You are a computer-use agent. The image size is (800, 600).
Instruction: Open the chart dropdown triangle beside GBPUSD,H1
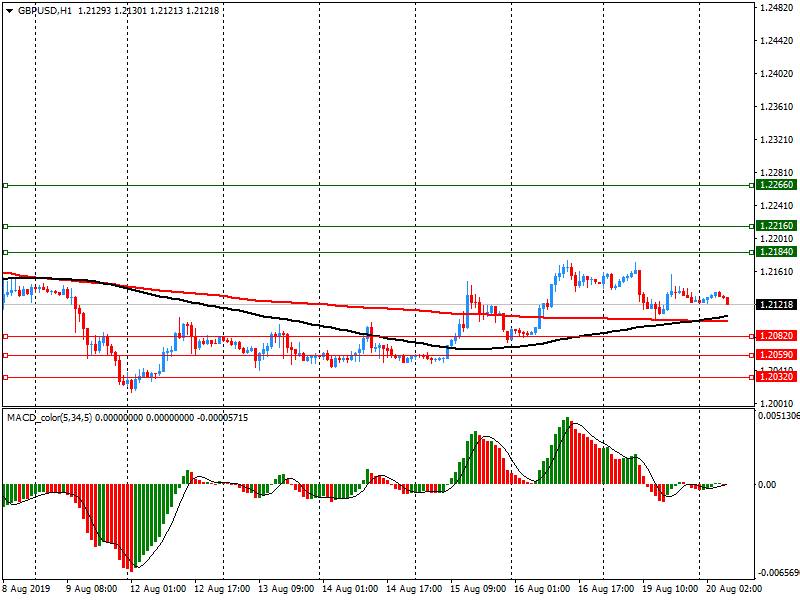[x=10, y=11]
